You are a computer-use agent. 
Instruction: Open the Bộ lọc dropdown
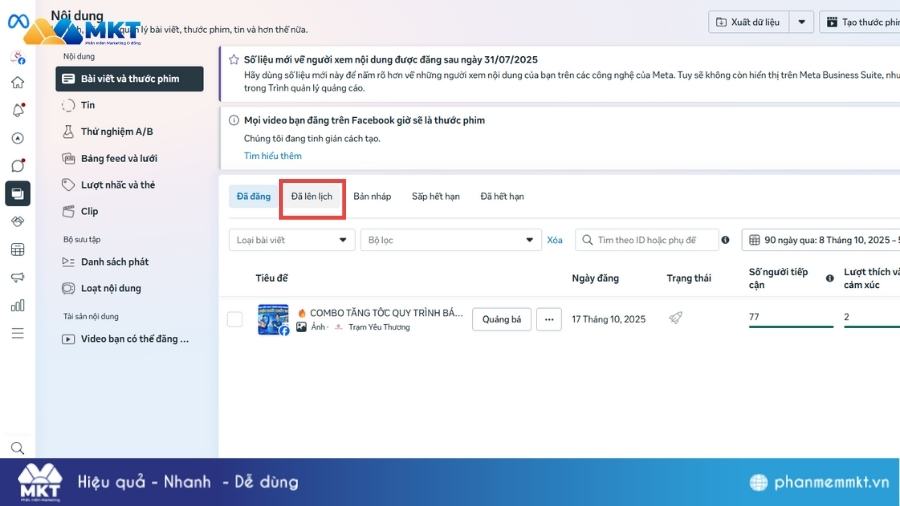coord(451,240)
